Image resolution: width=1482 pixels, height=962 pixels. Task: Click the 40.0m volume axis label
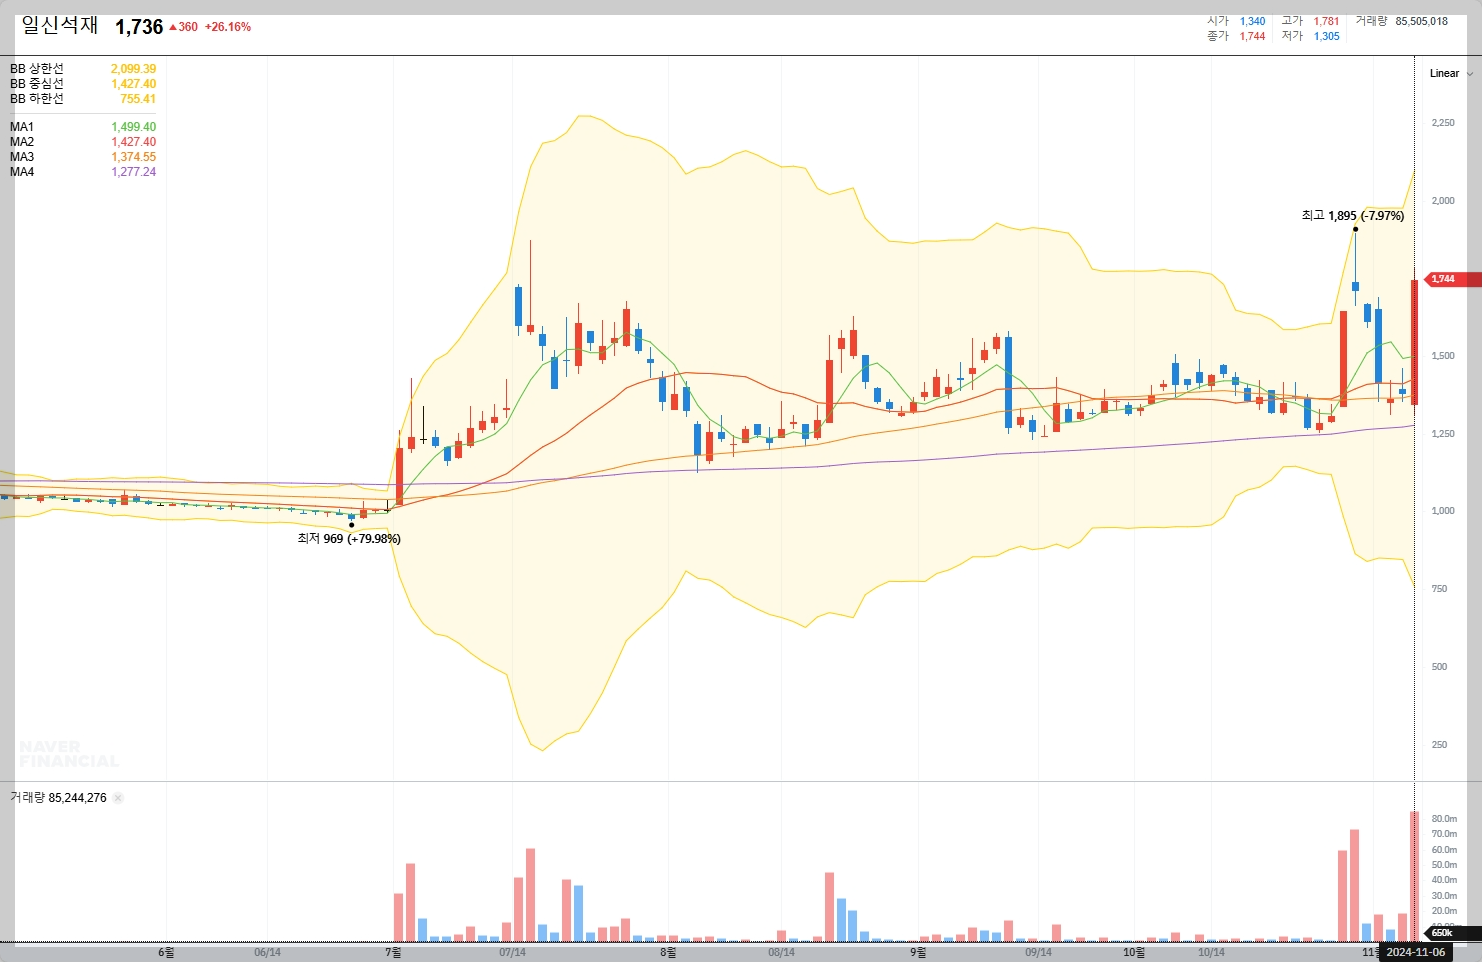pos(1444,879)
